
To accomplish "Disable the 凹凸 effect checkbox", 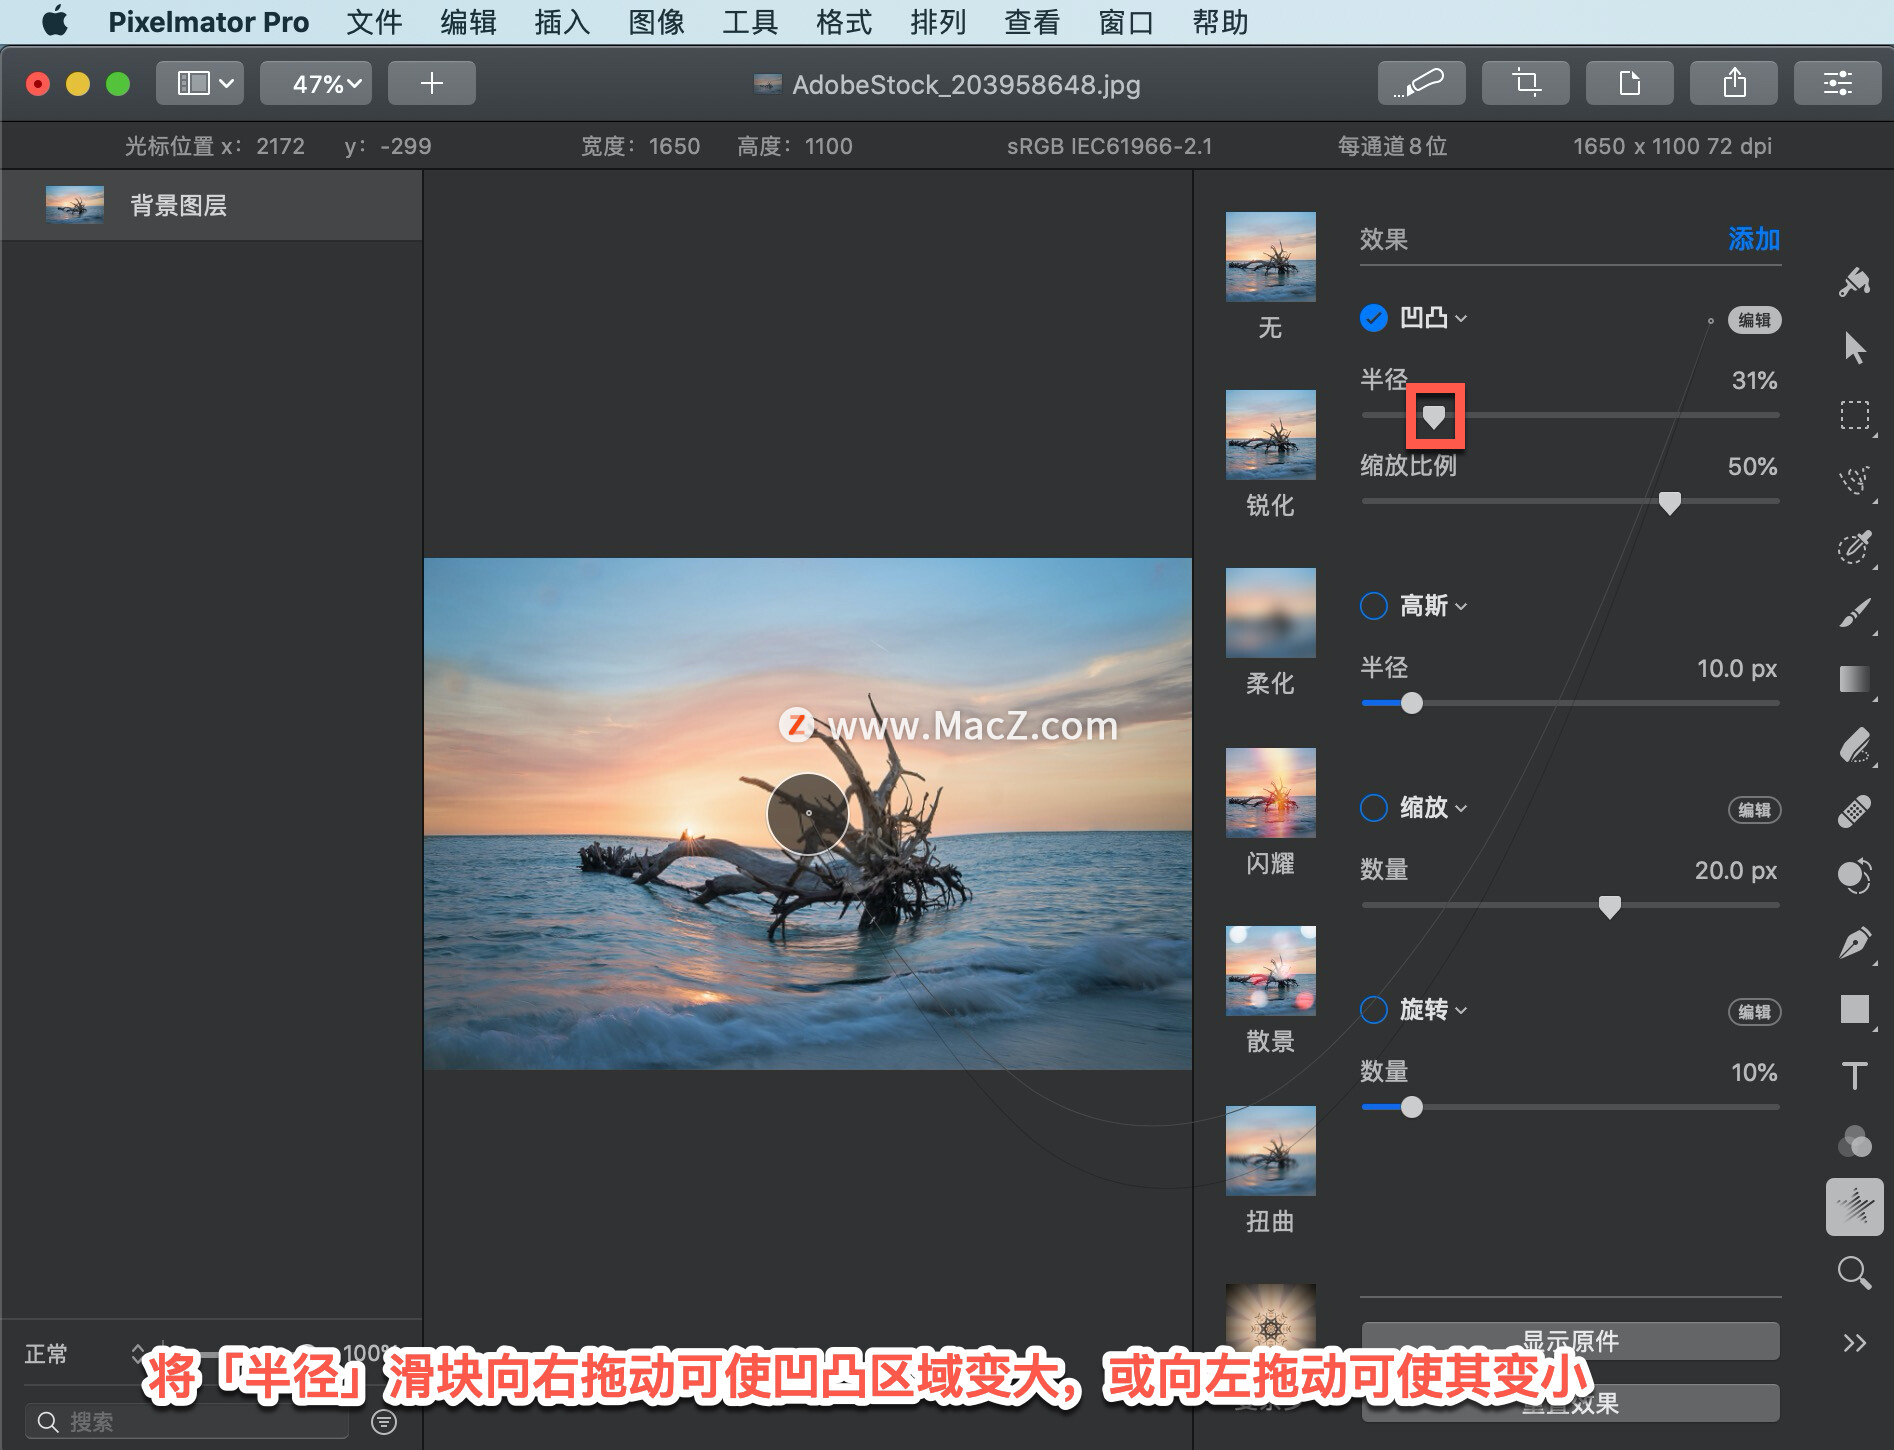I will 1374,318.
